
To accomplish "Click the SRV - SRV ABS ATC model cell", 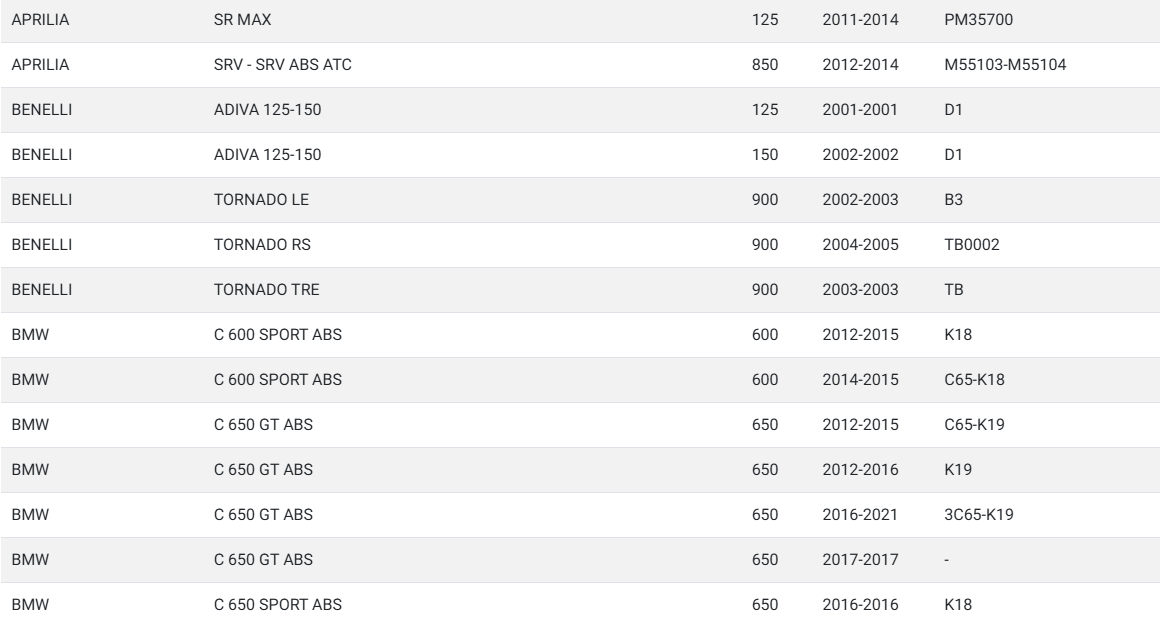I will click(283, 64).
